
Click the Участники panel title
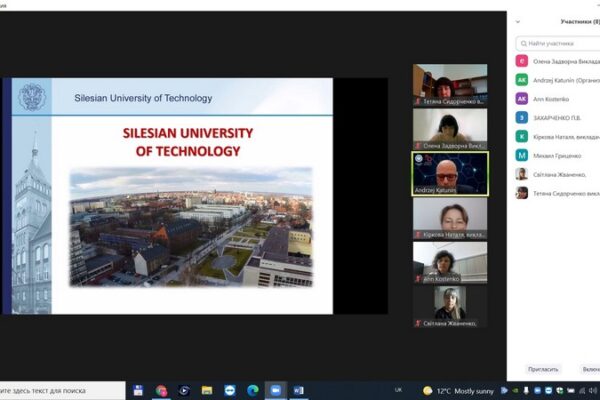[579, 22]
